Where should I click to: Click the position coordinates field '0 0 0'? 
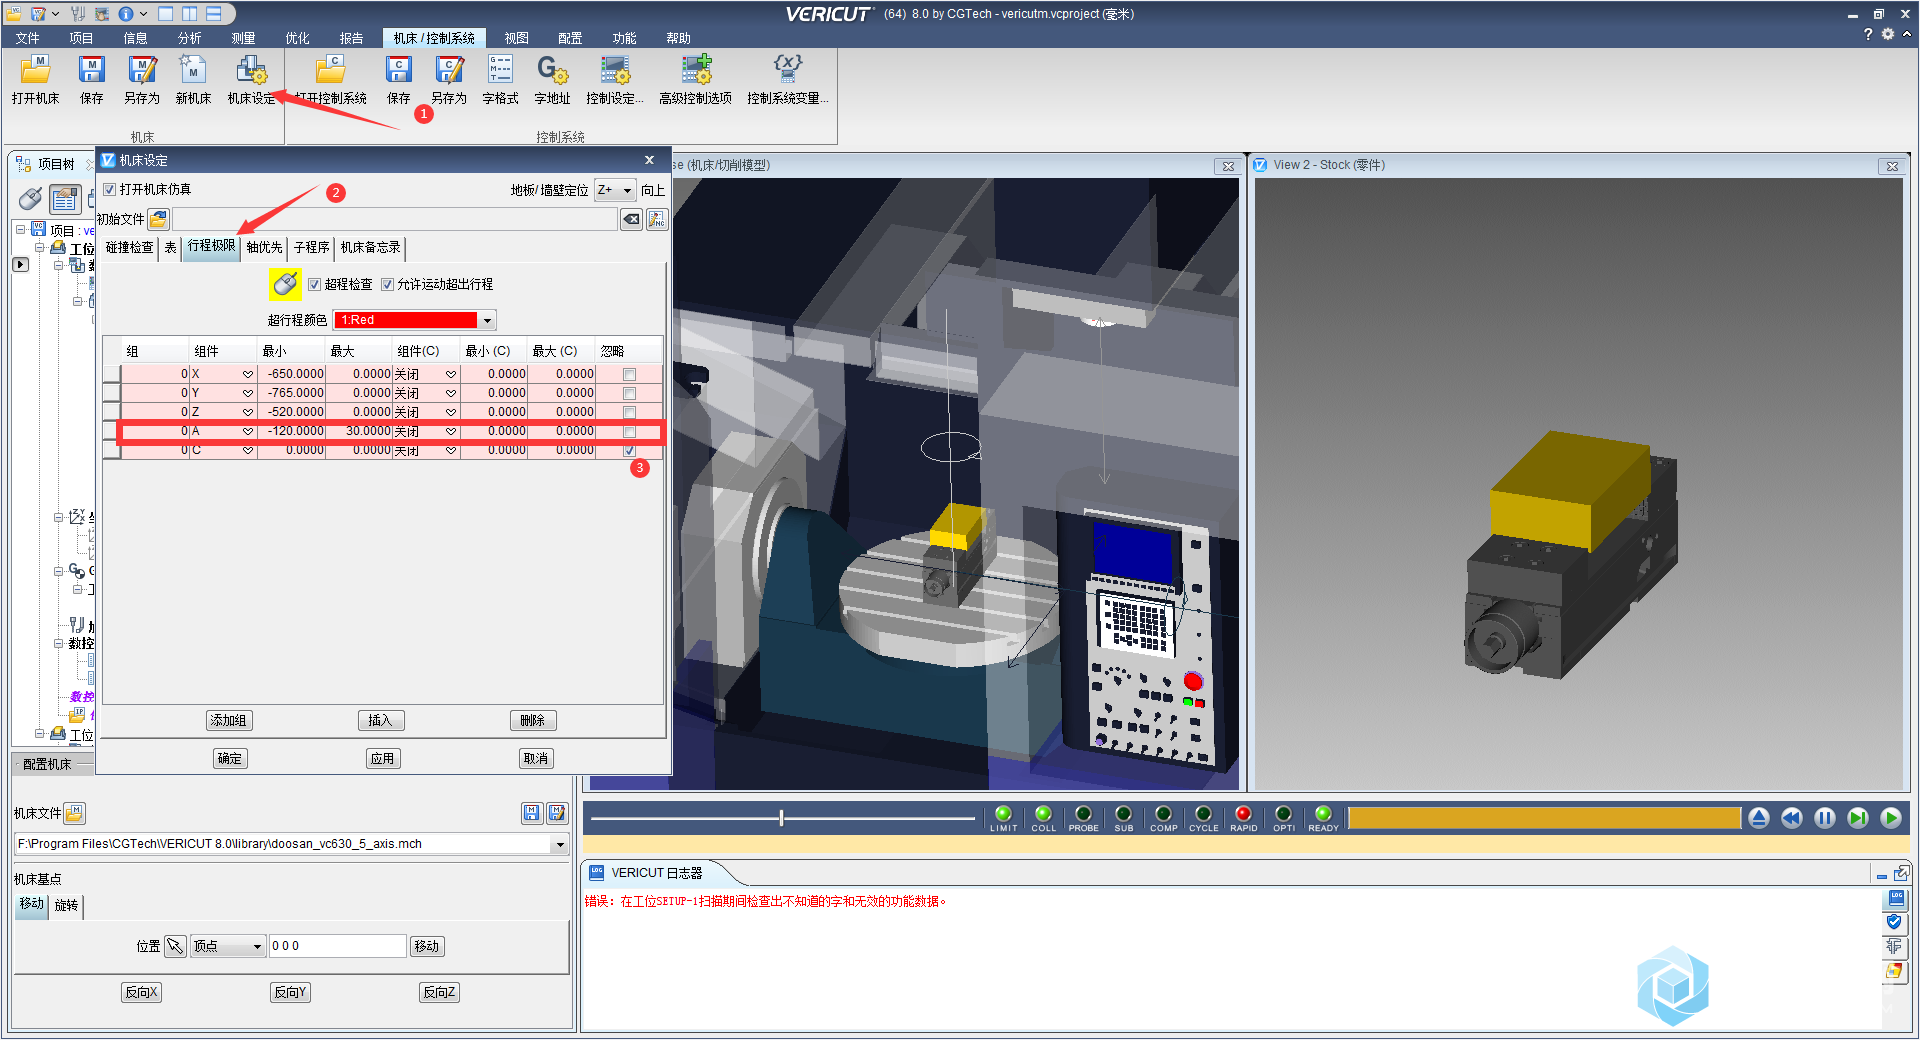[337, 946]
